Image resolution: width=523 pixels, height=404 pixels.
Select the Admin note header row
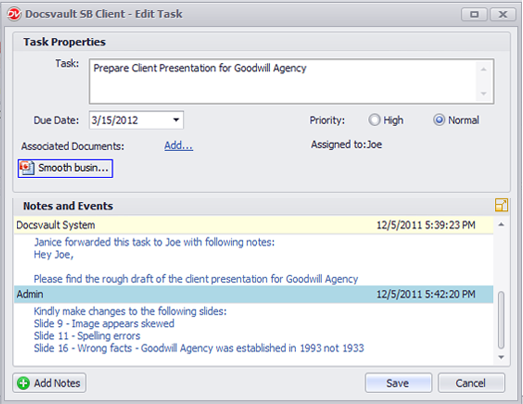(253, 294)
